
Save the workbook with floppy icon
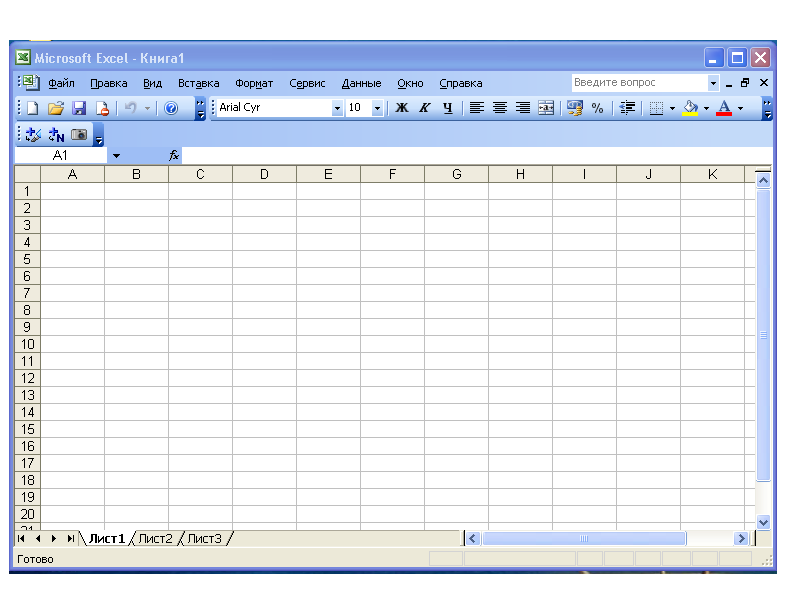(79, 109)
